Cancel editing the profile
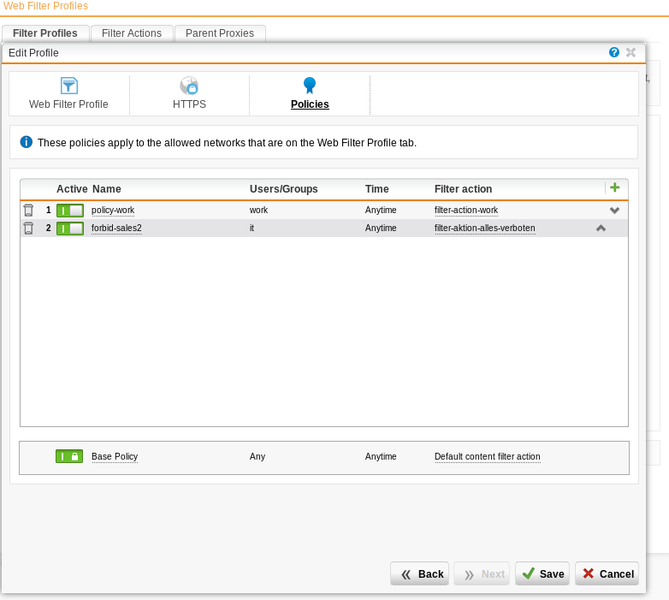The height and width of the screenshot is (600, 669). click(607, 574)
